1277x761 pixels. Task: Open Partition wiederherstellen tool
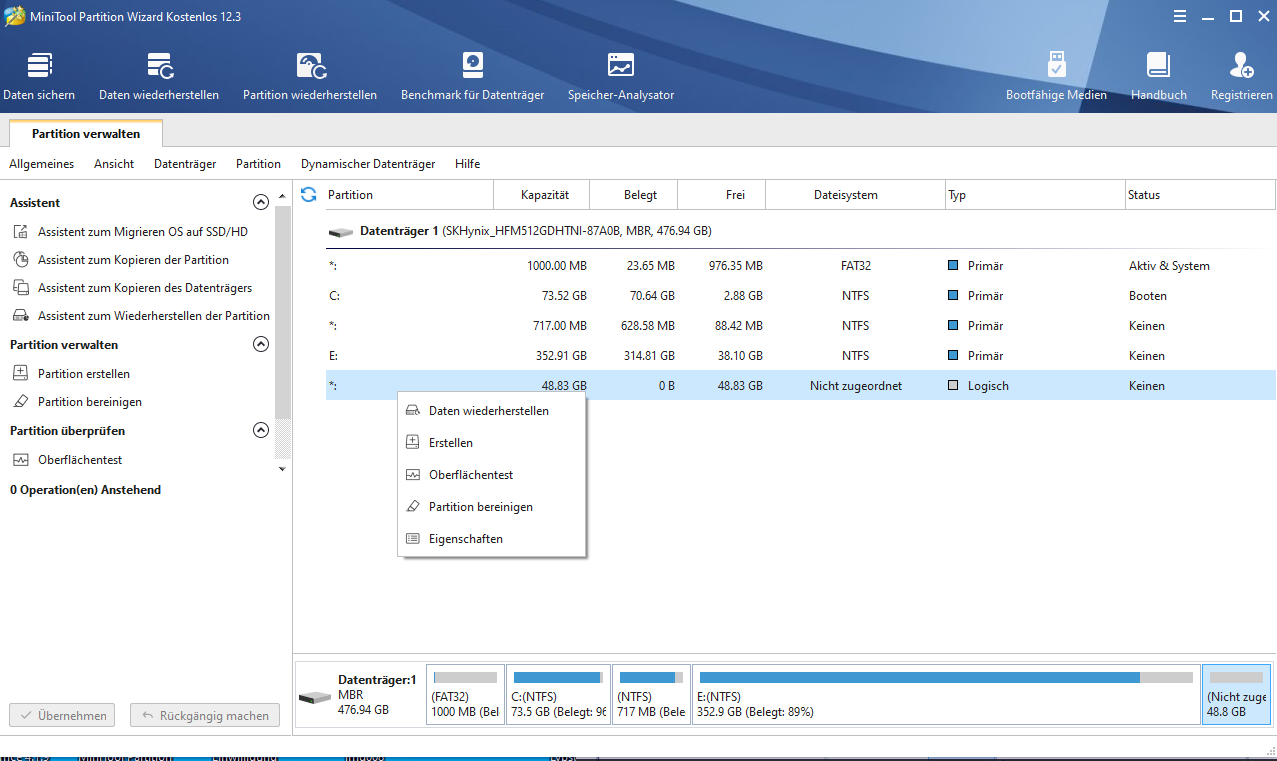(x=310, y=77)
